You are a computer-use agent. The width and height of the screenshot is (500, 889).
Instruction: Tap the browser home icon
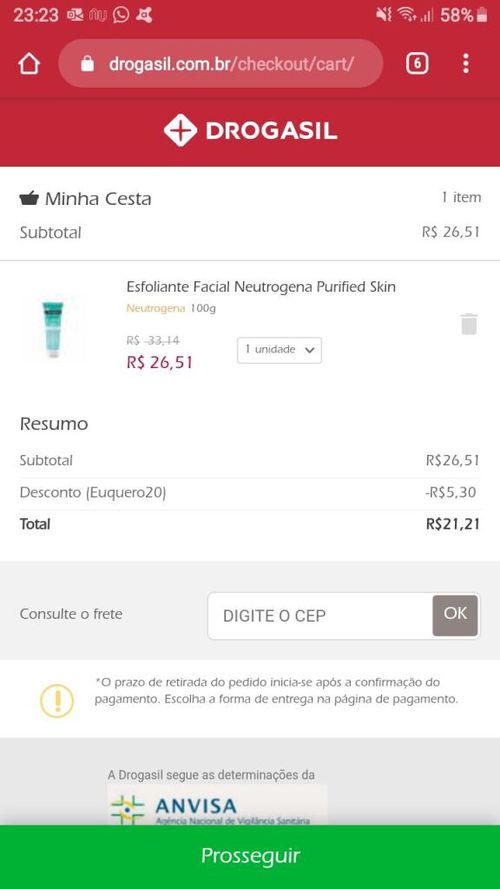(x=29, y=64)
